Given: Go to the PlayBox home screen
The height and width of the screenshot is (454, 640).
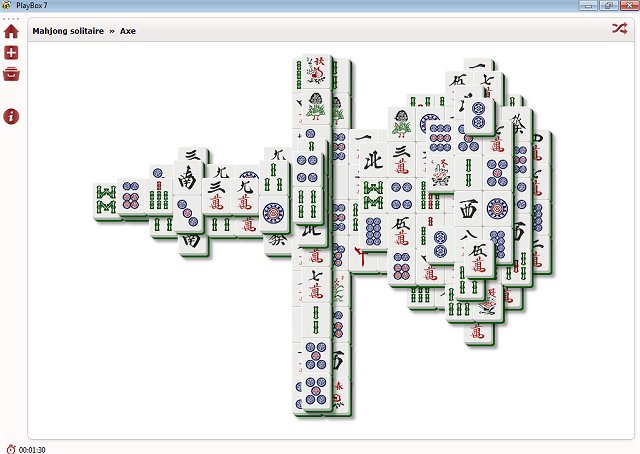Looking at the screenshot, I should (11, 31).
